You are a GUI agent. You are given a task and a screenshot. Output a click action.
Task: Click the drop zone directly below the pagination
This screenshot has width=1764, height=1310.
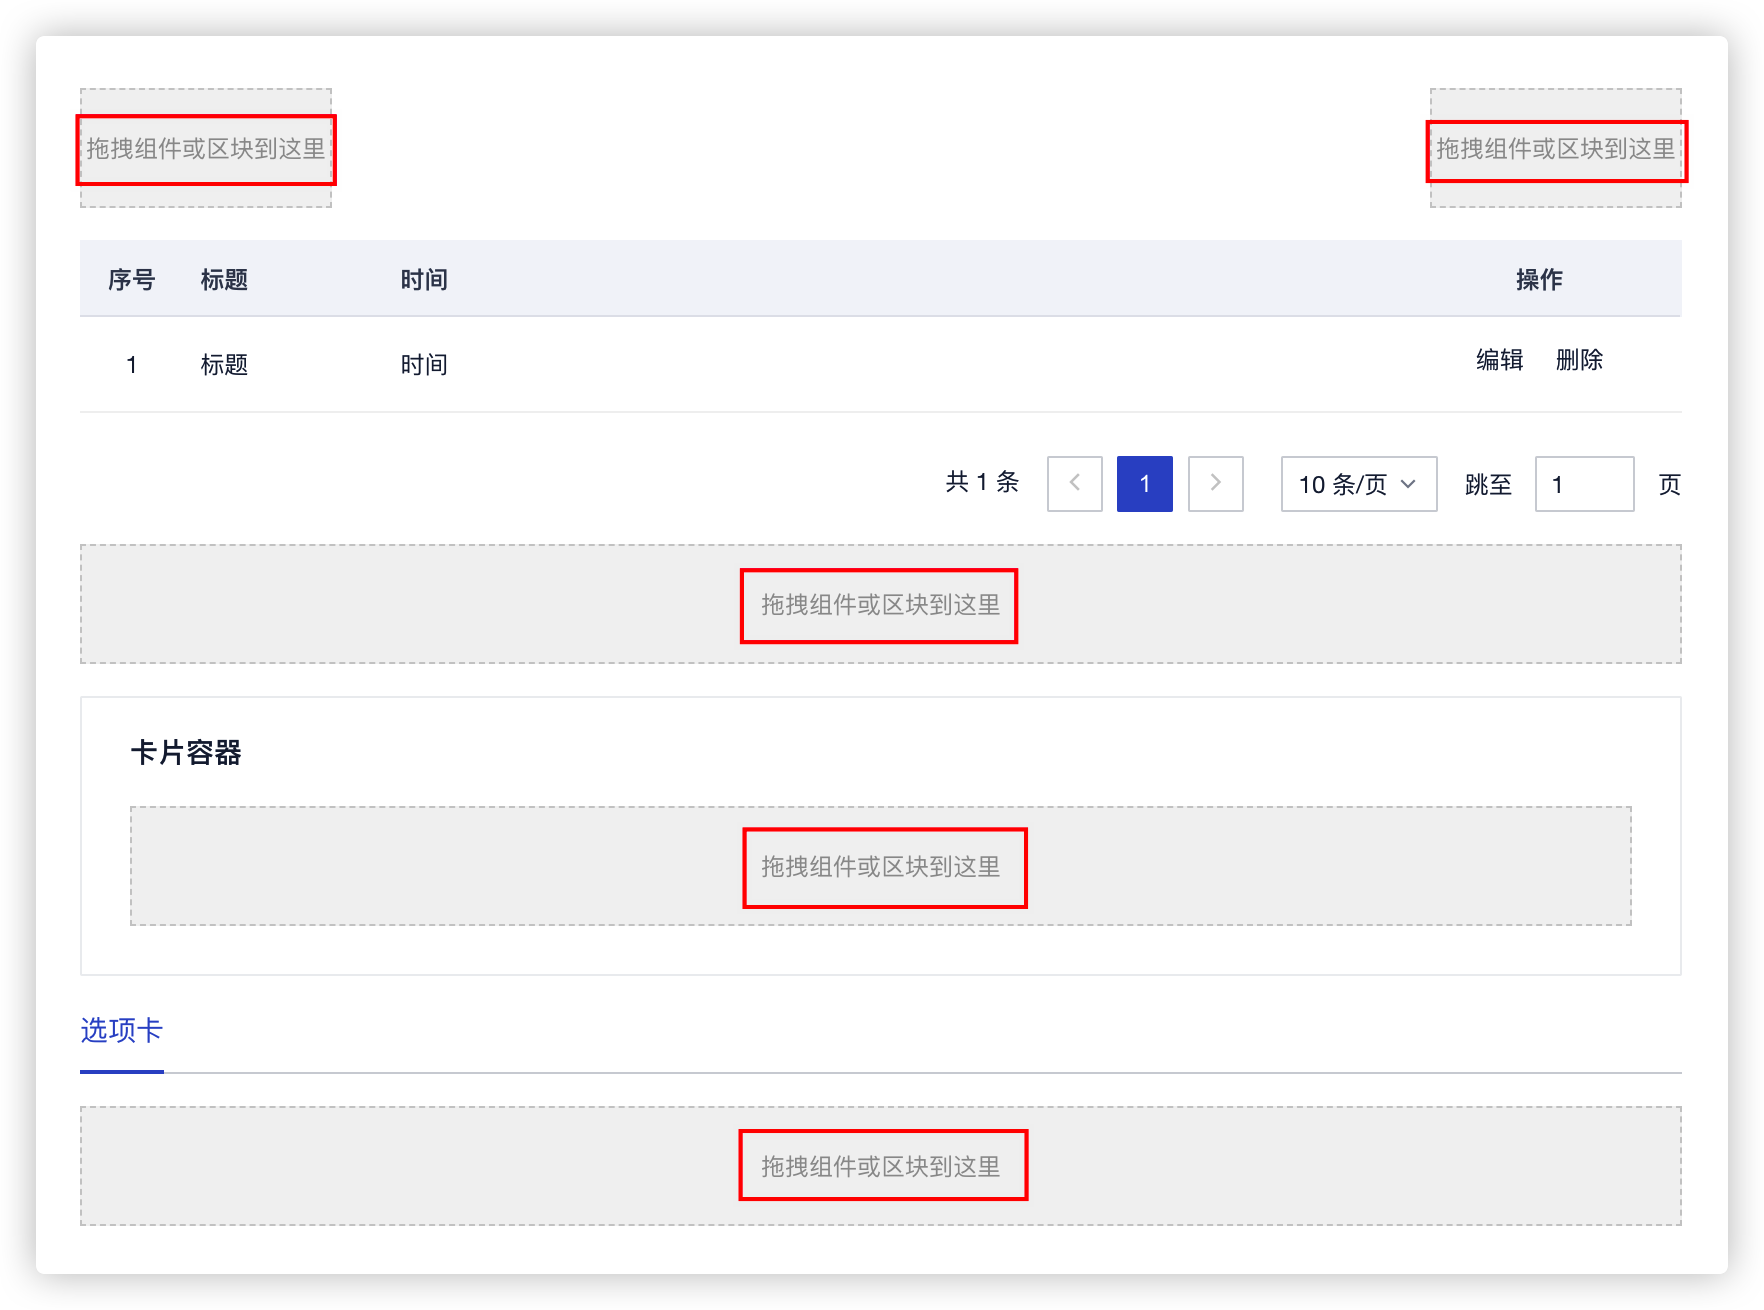click(x=880, y=605)
